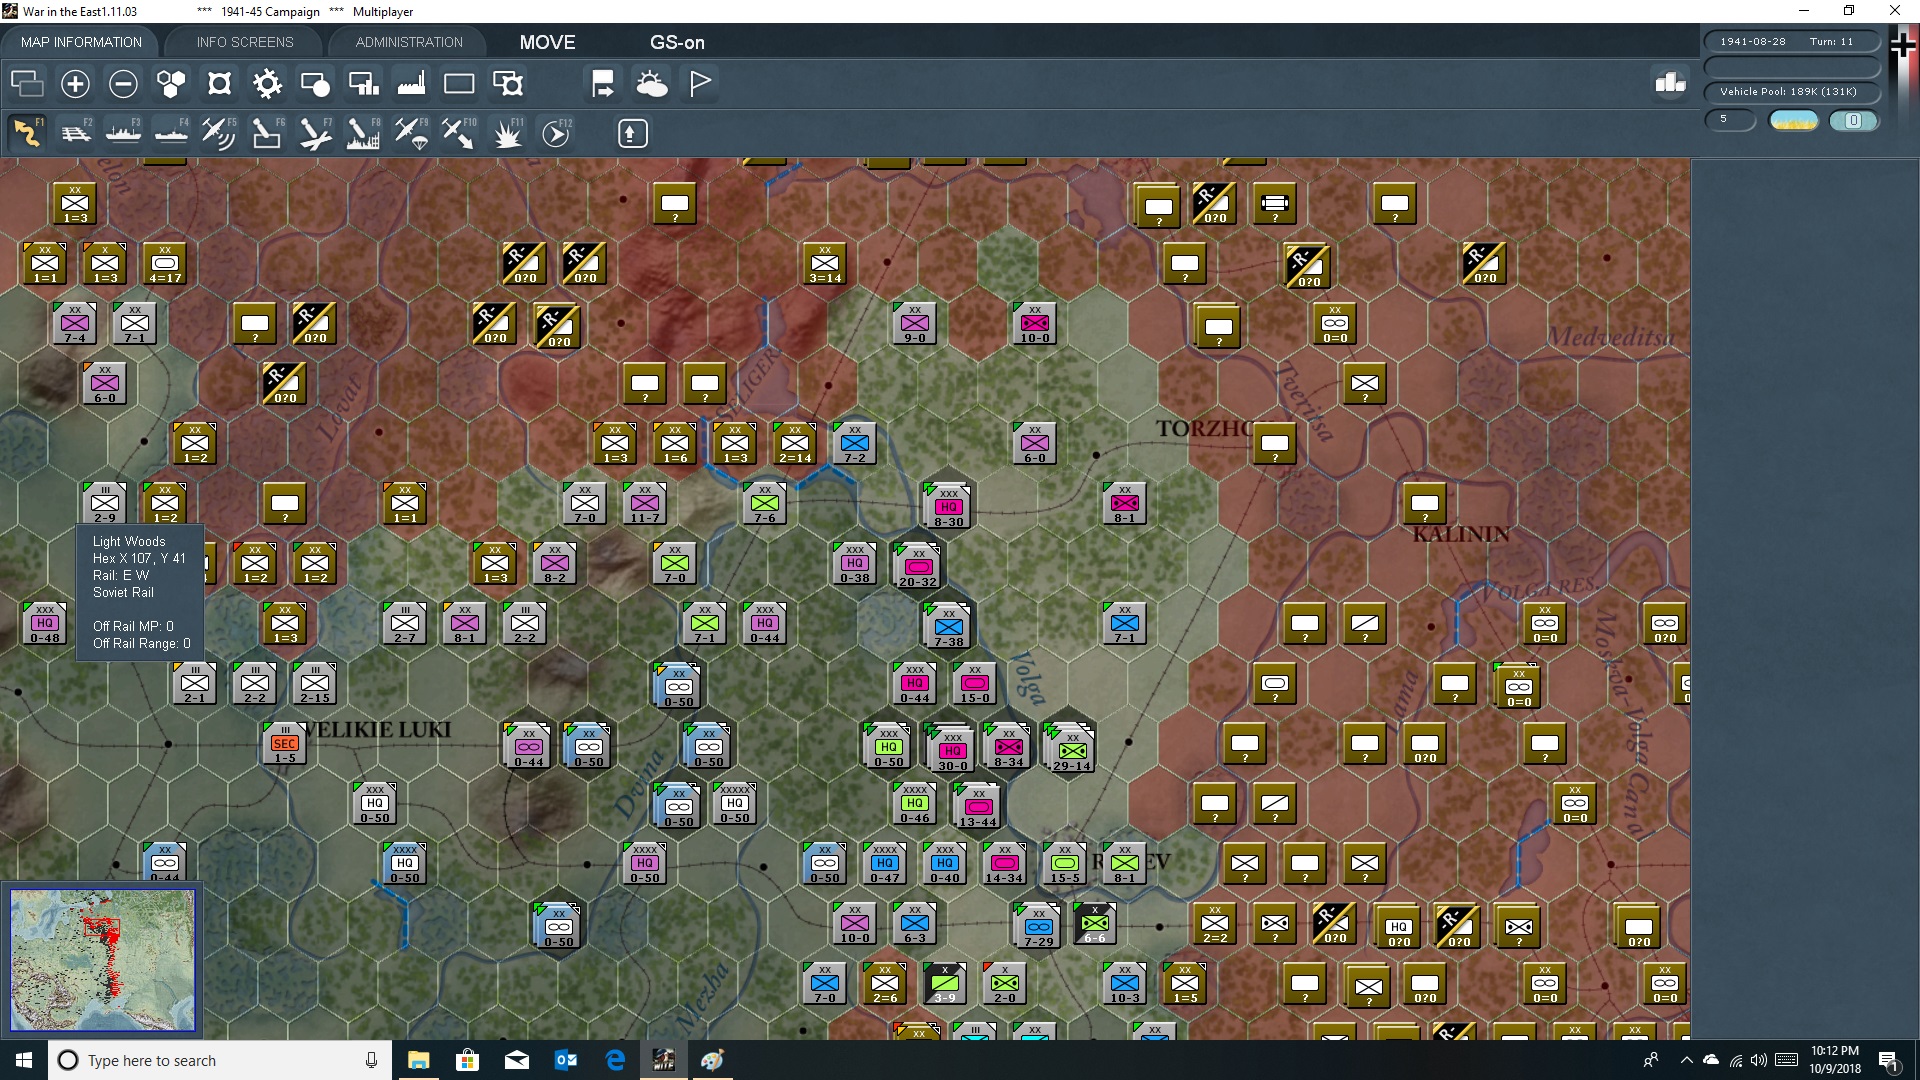This screenshot has height=1080, width=1920.
Task: Select the blue 7-38 unit counter
Action: [x=948, y=626]
